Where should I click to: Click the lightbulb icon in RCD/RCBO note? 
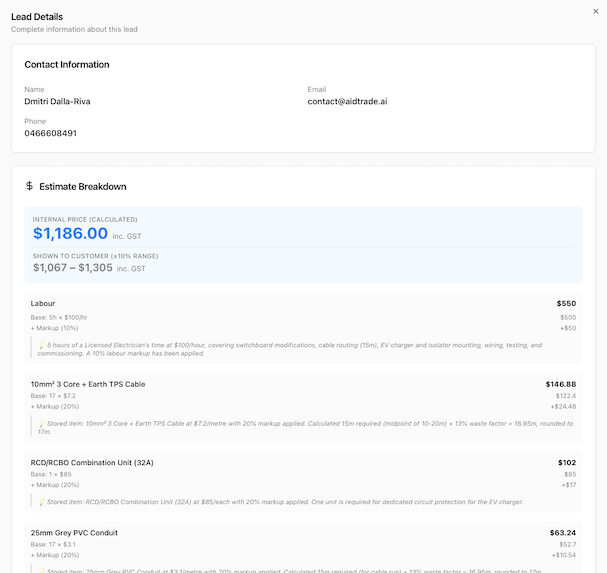click(42, 501)
